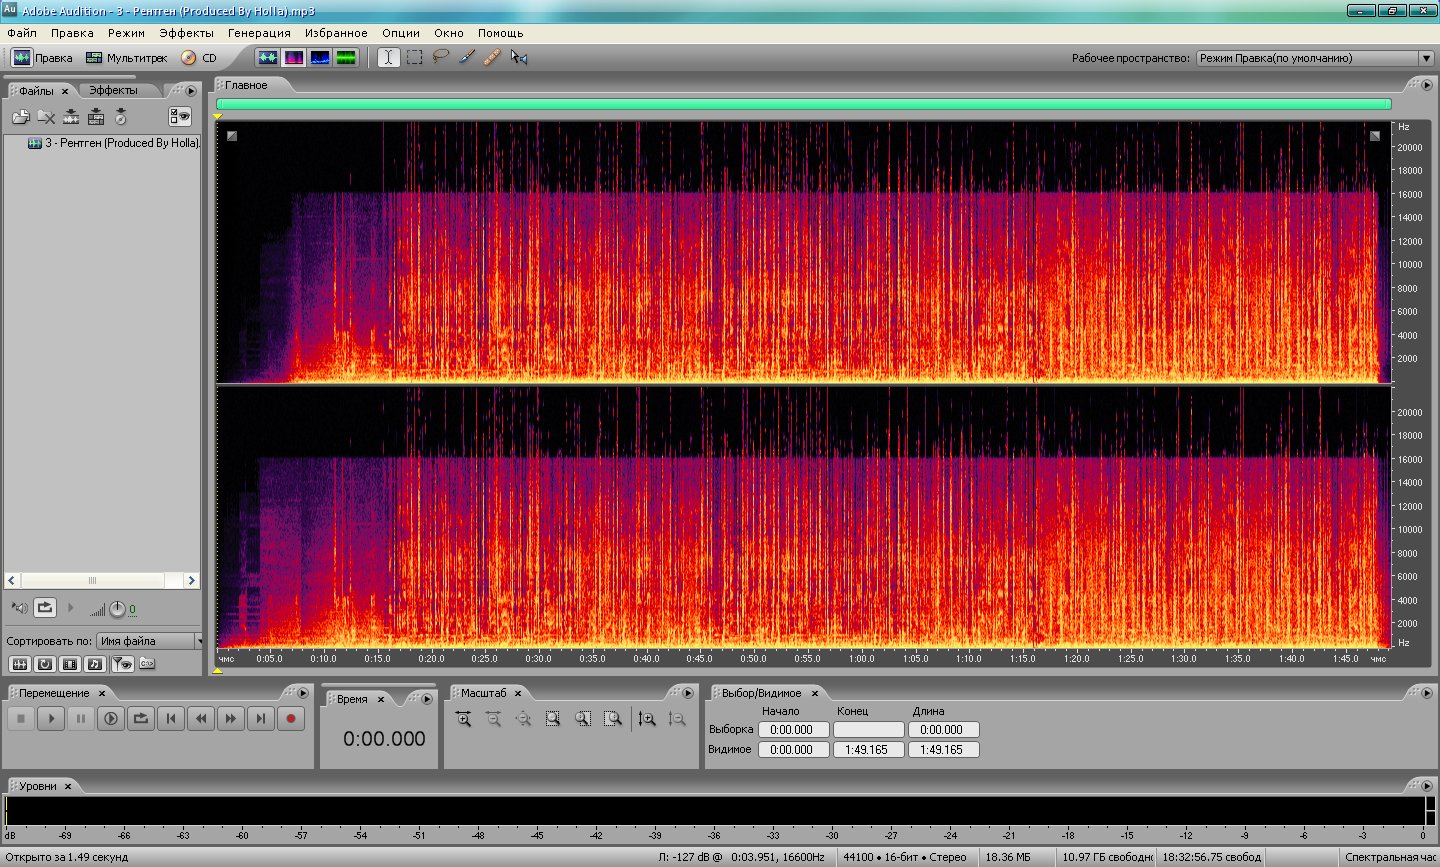Open the Избранное menu
1440x867 pixels.
(336, 33)
